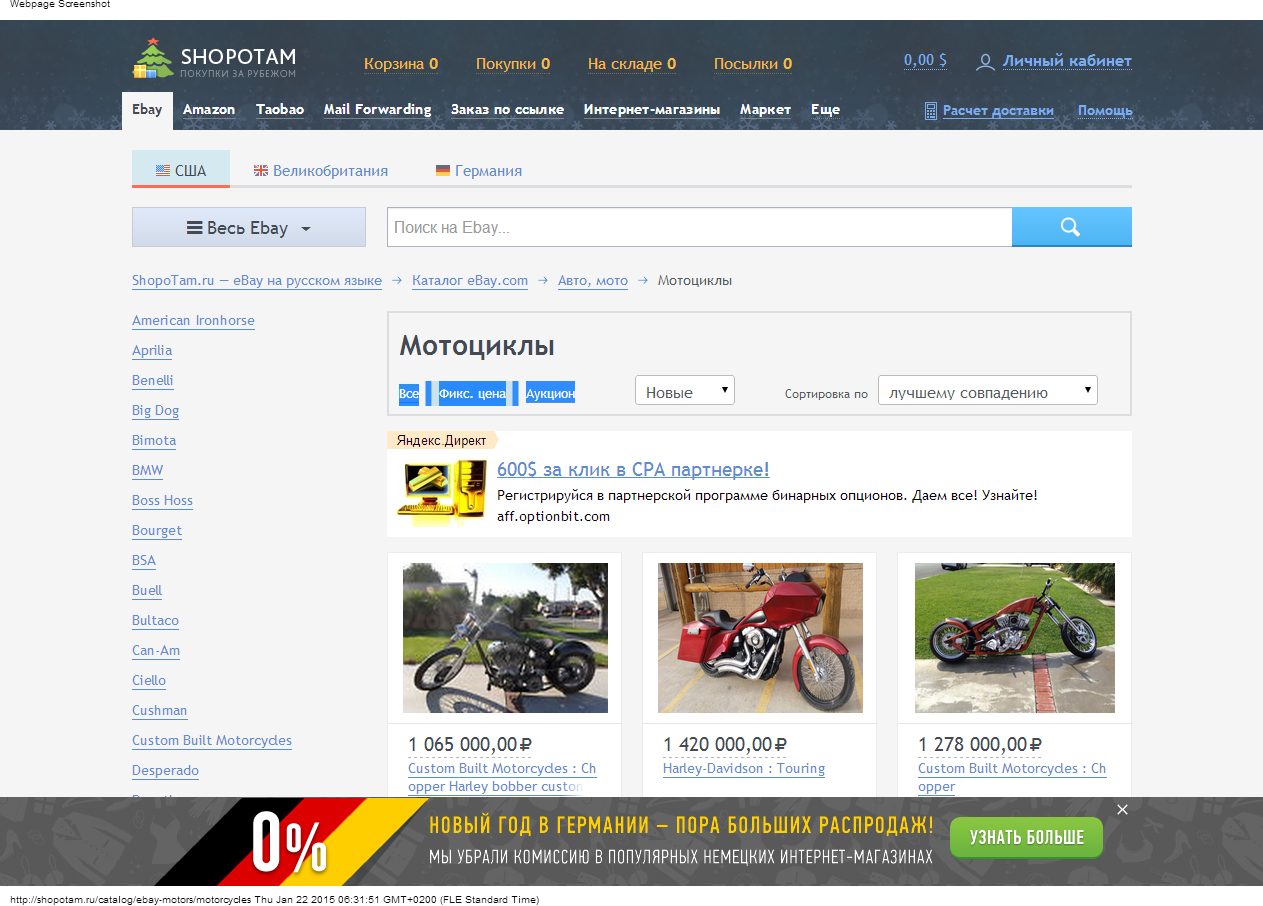Switch to the Amazon tab

(209, 110)
